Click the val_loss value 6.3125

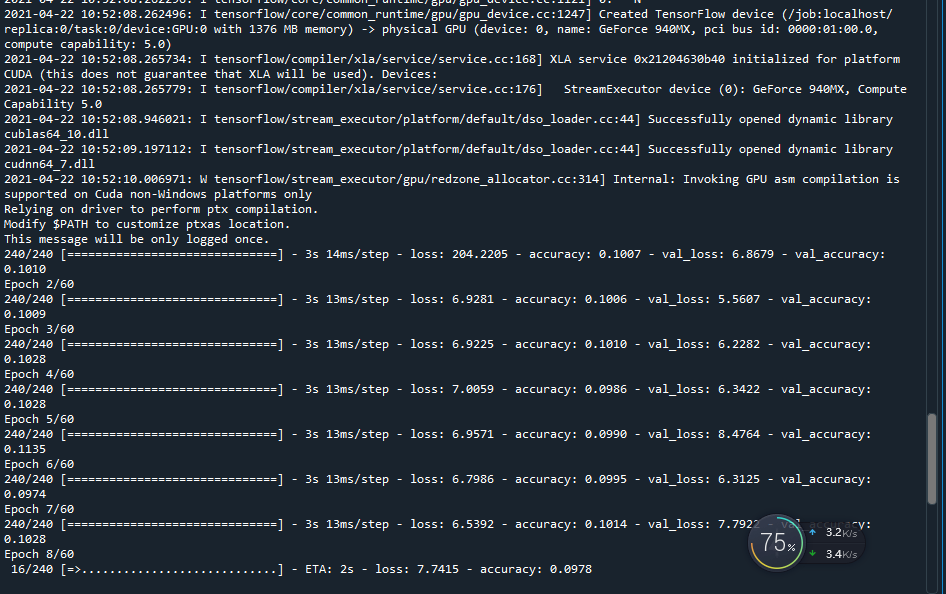pos(739,479)
